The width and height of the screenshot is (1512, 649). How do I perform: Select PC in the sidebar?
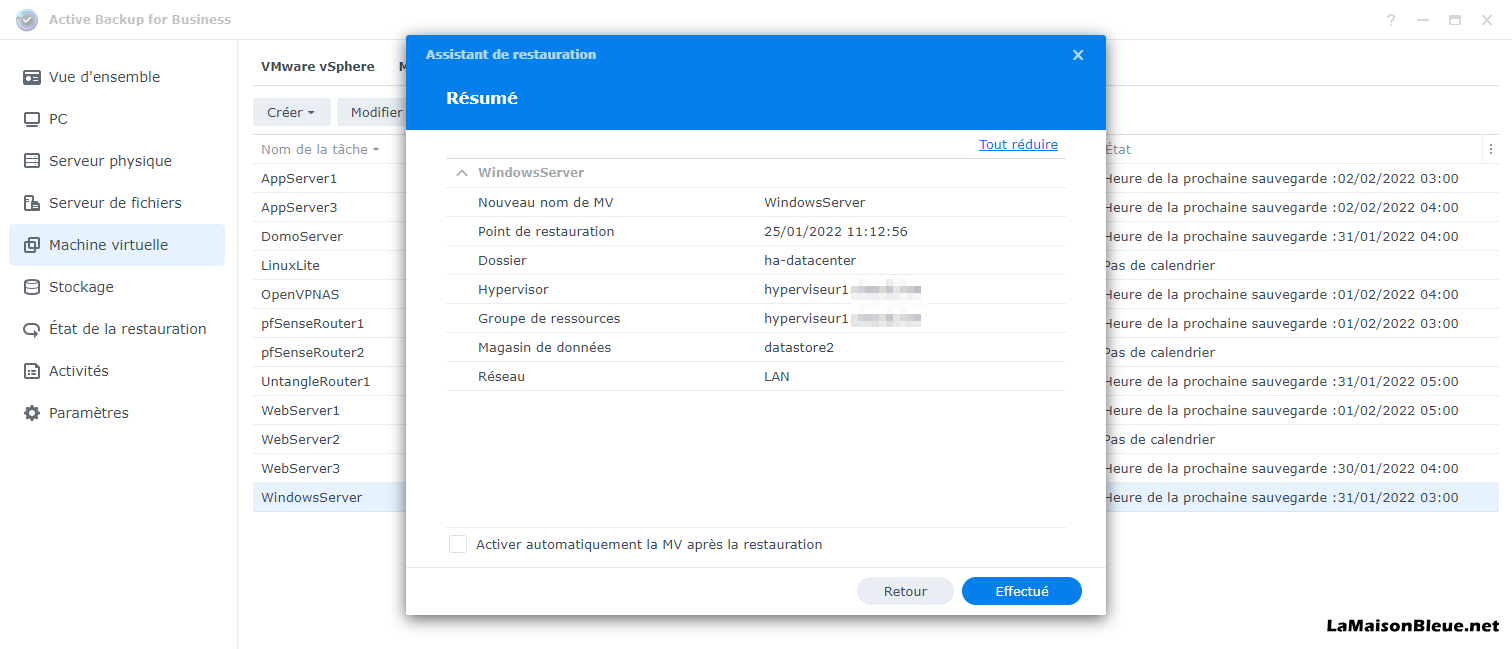point(117,119)
